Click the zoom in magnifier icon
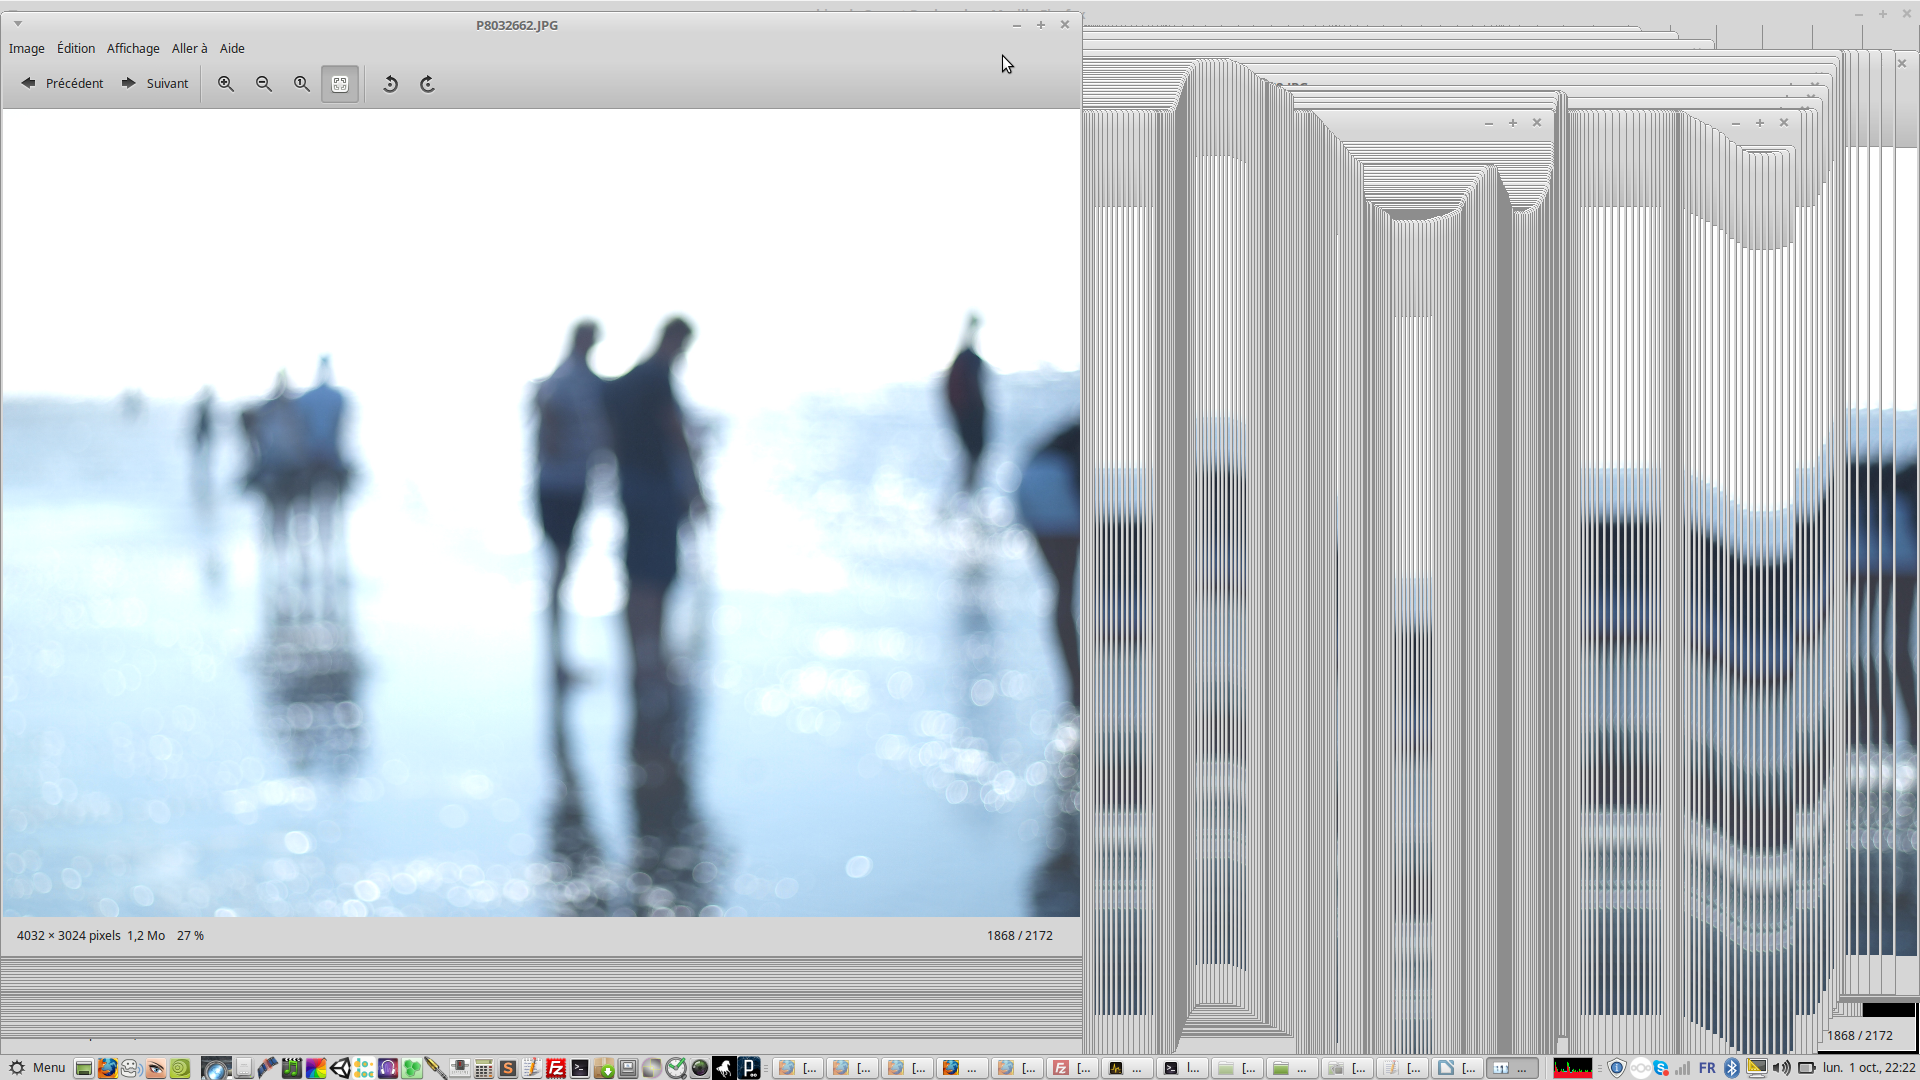This screenshot has height=1080, width=1920. tap(226, 84)
